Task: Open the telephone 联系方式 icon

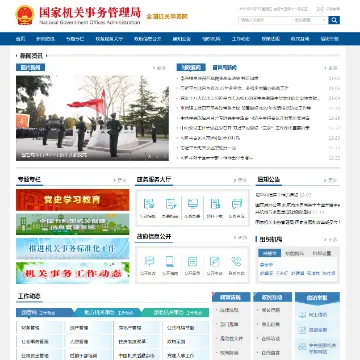Action: point(236,261)
